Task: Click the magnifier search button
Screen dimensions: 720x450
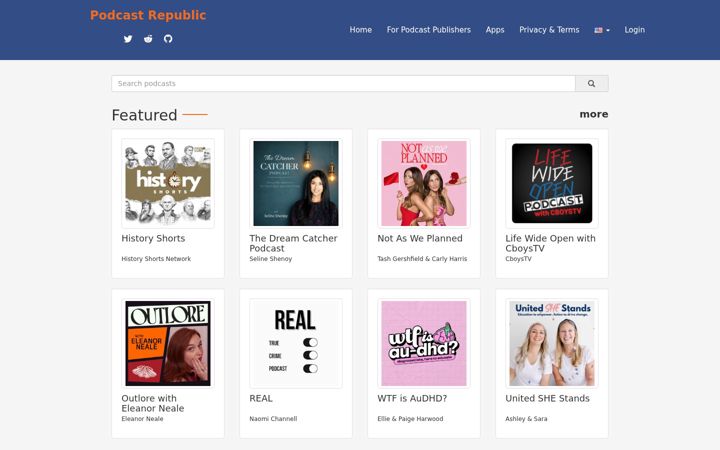Action: coord(591,84)
